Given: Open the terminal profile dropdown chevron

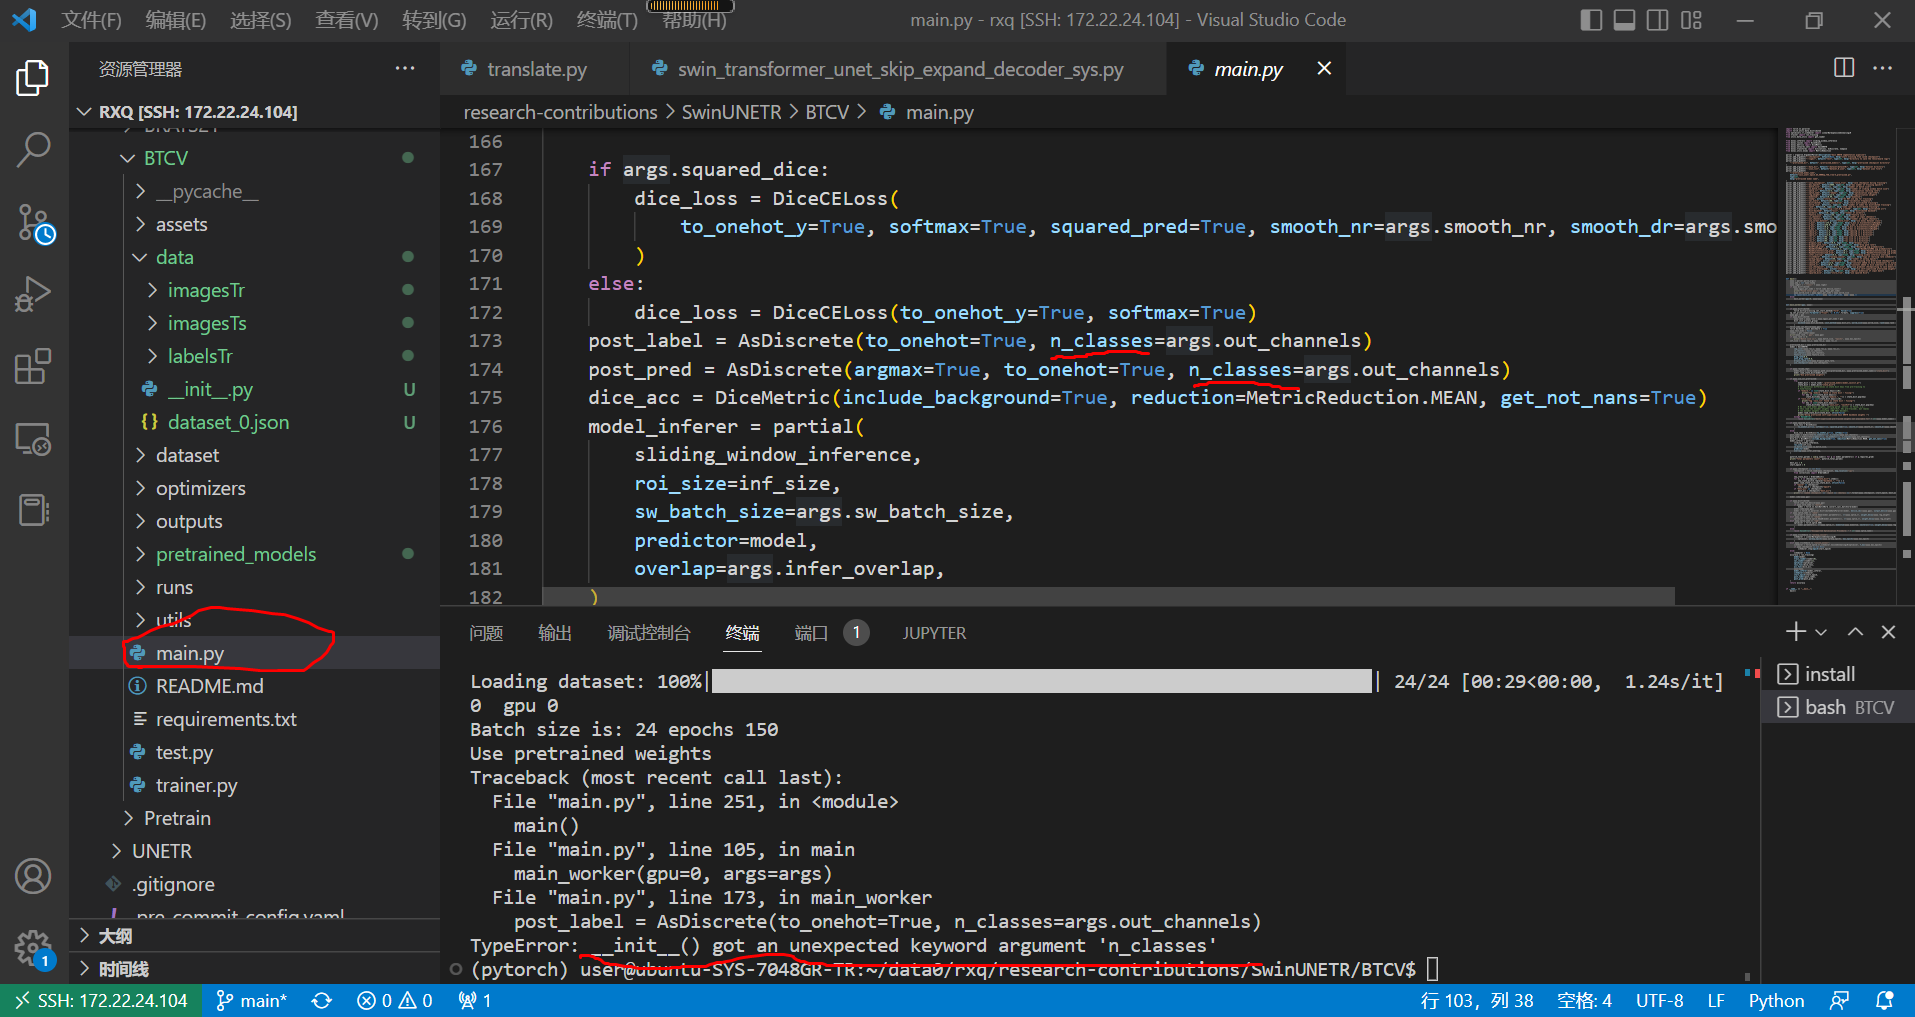Looking at the screenshot, I should (1822, 631).
